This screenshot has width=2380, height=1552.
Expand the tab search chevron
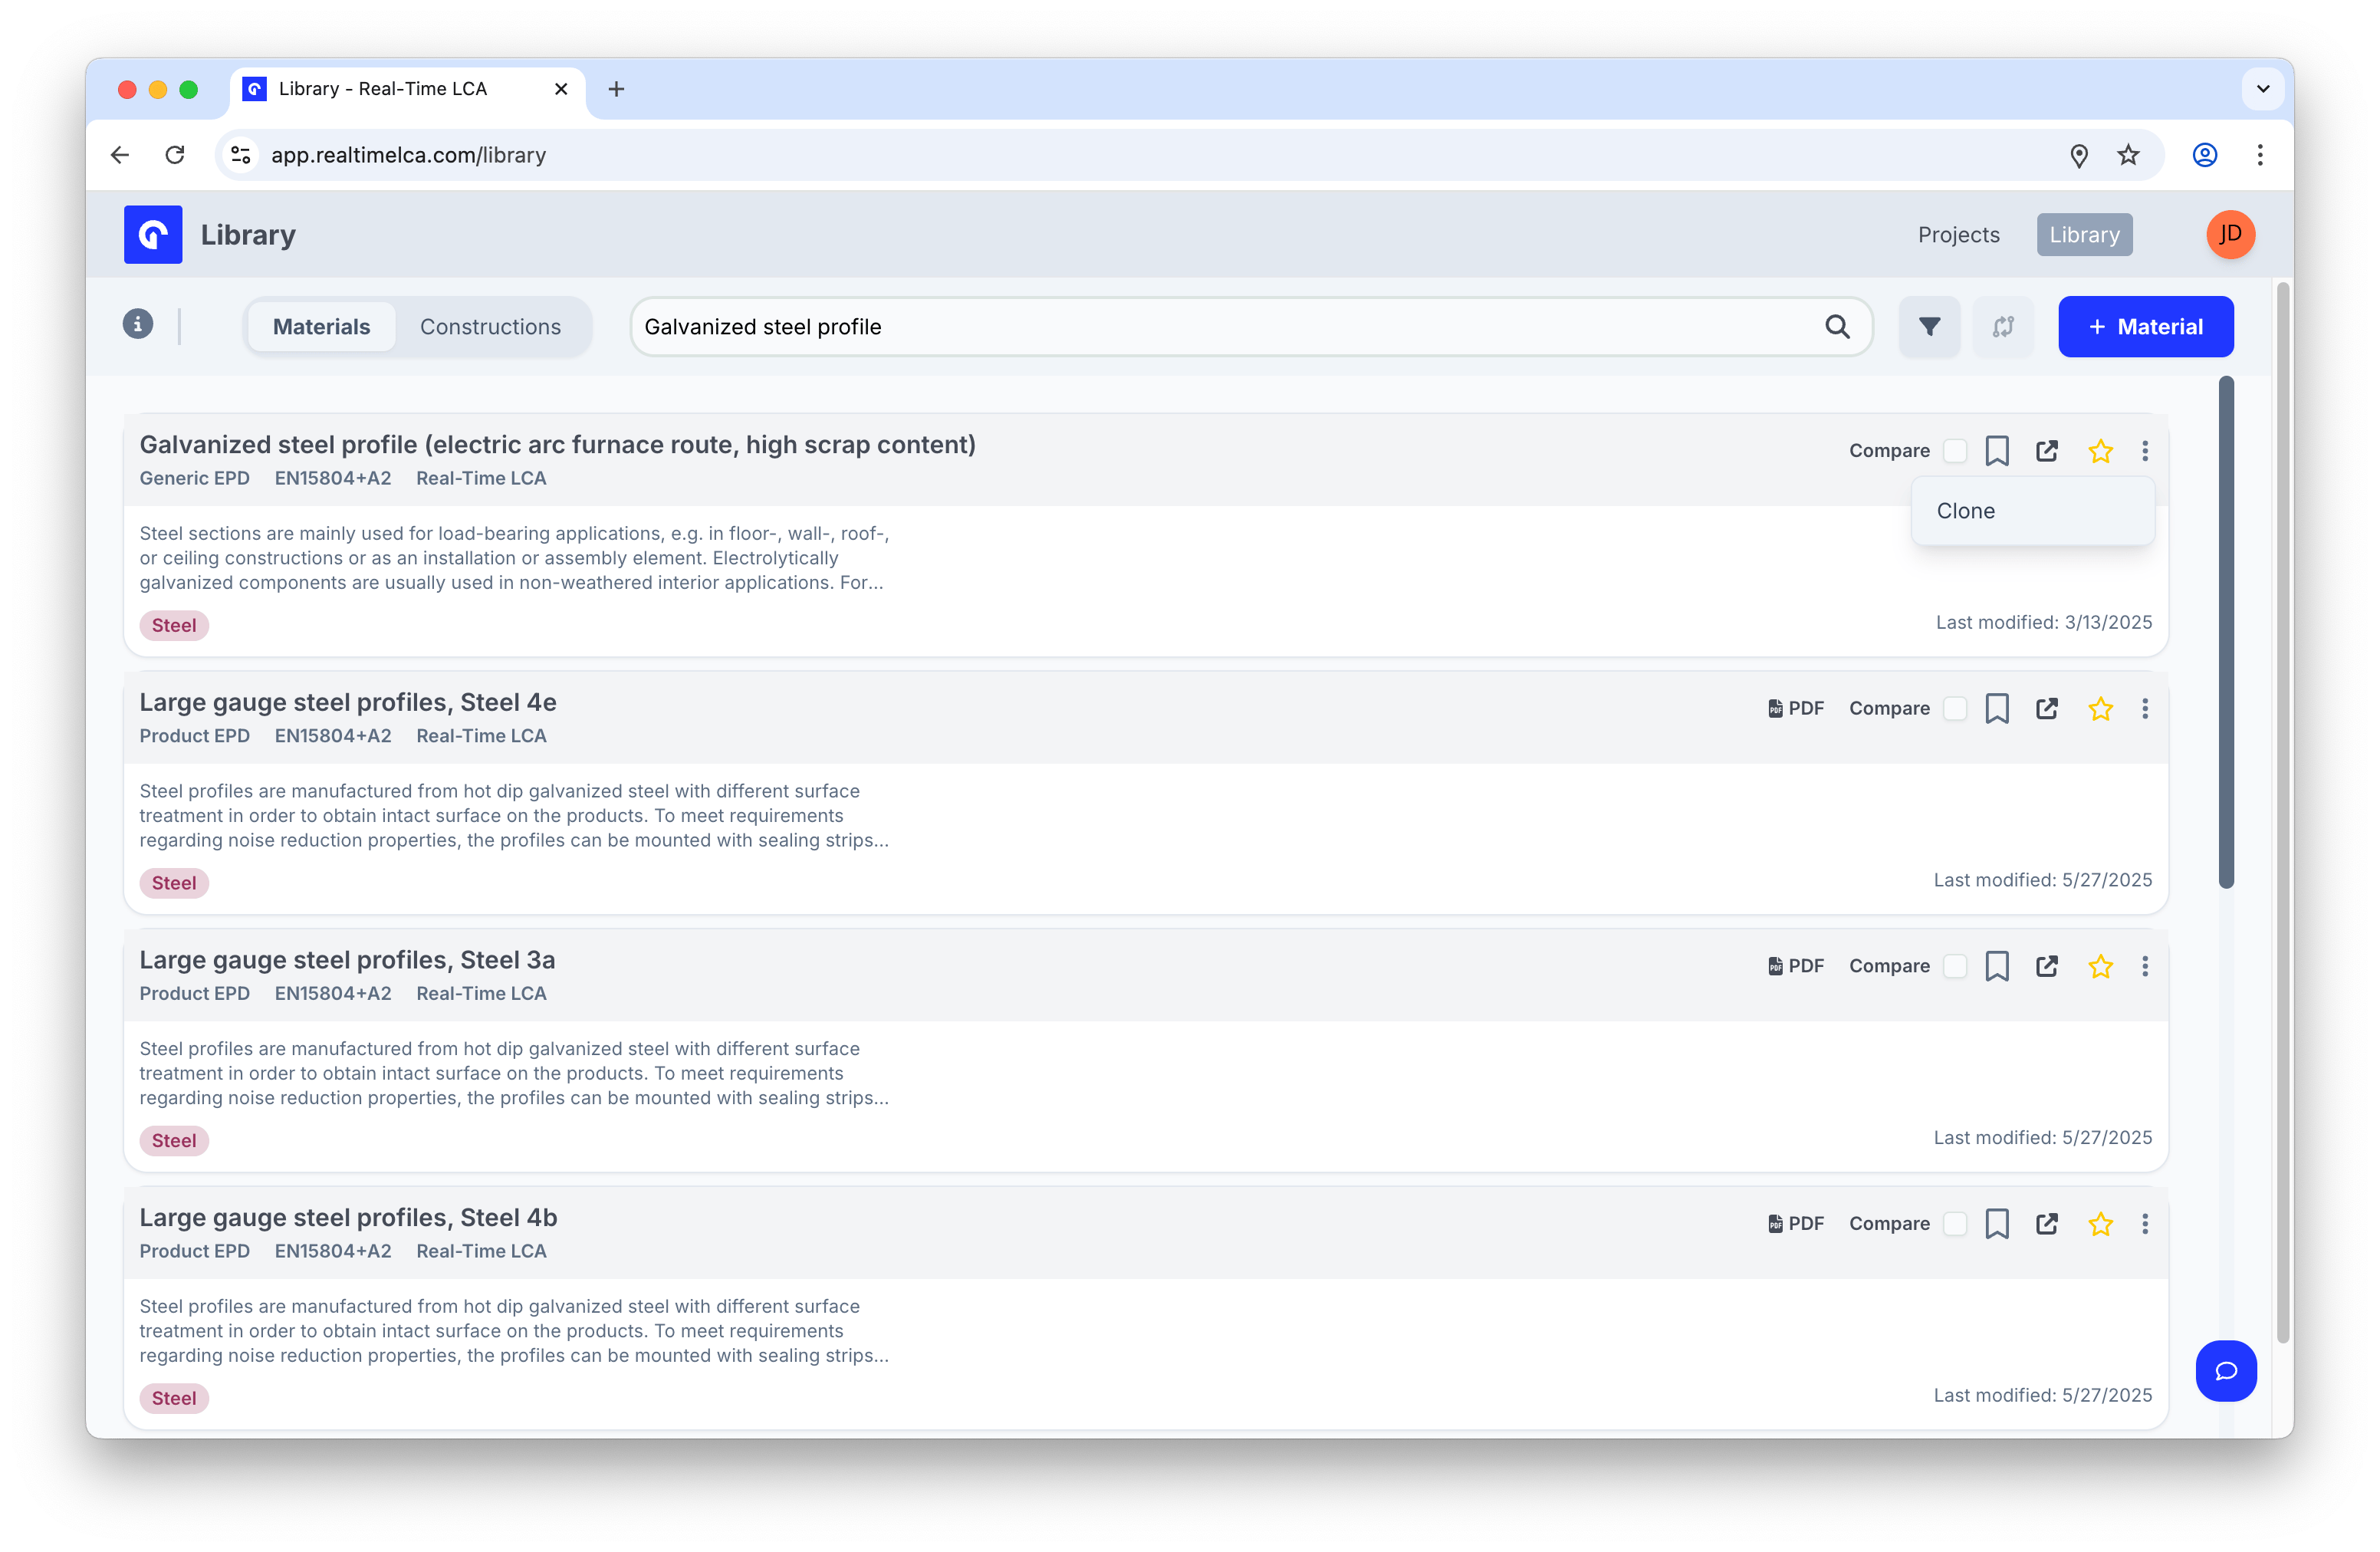[2263, 89]
